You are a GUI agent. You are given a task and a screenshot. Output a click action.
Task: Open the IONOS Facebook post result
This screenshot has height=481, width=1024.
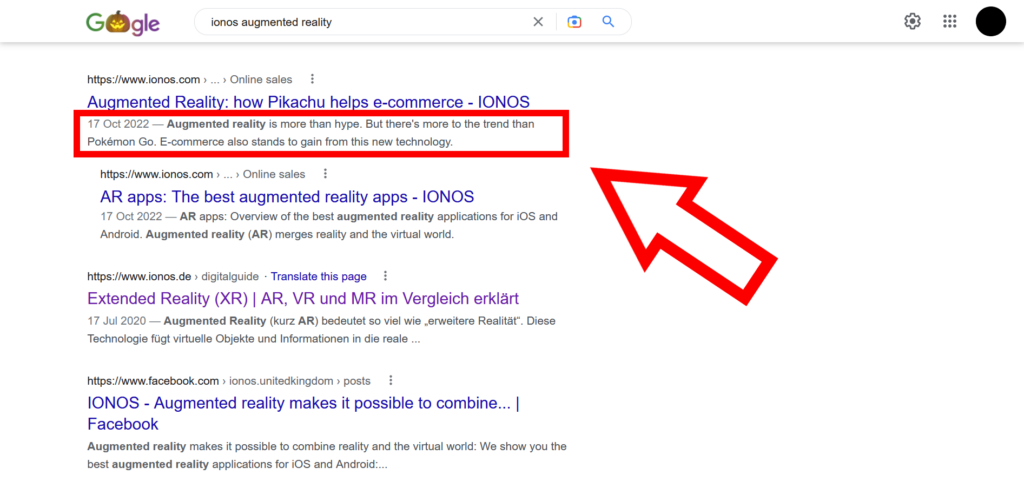[302, 402]
